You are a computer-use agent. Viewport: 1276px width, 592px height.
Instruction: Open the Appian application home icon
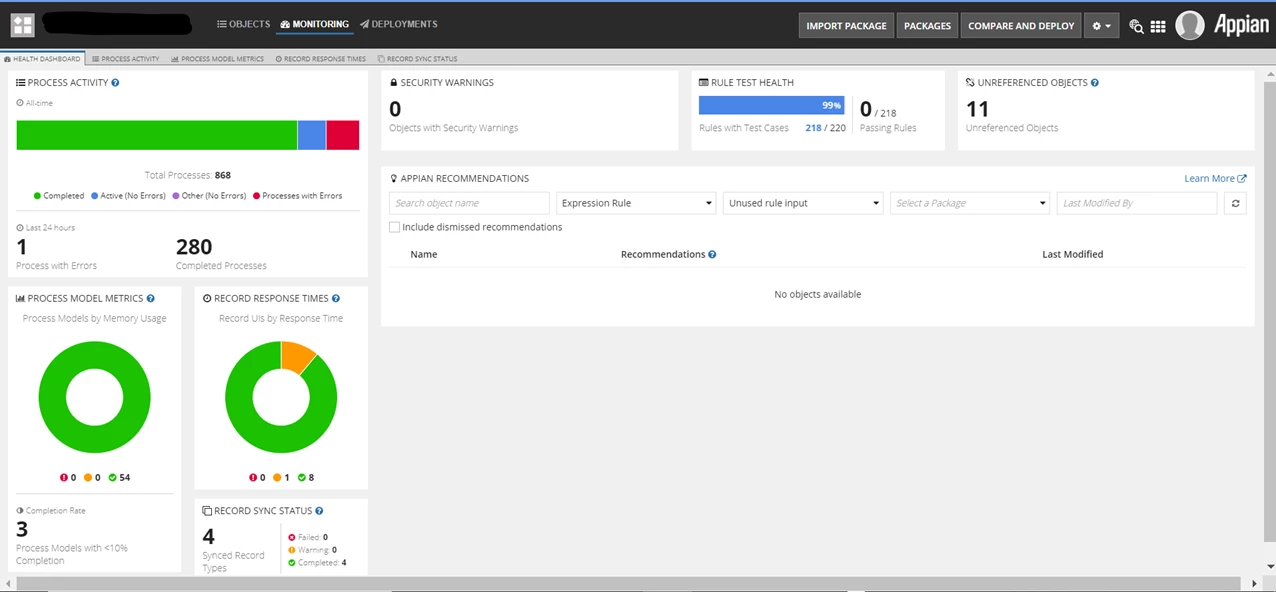point(22,25)
